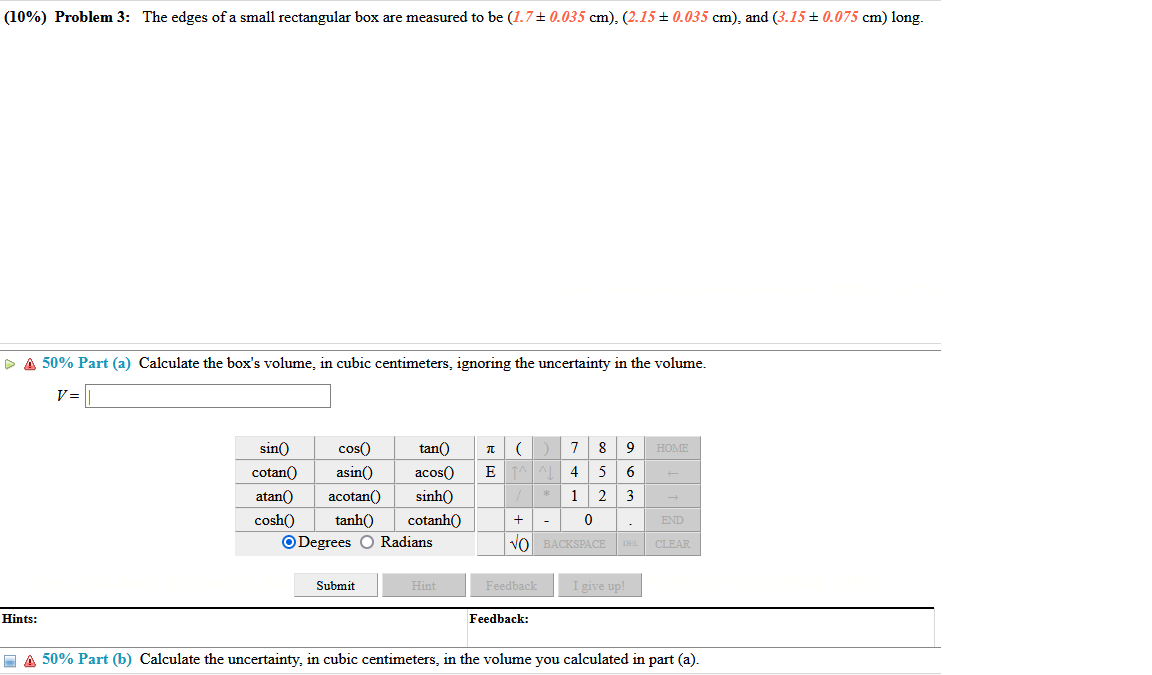The image size is (1152, 675).
Task: Click inside the V= answer field
Action: [x=207, y=396]
